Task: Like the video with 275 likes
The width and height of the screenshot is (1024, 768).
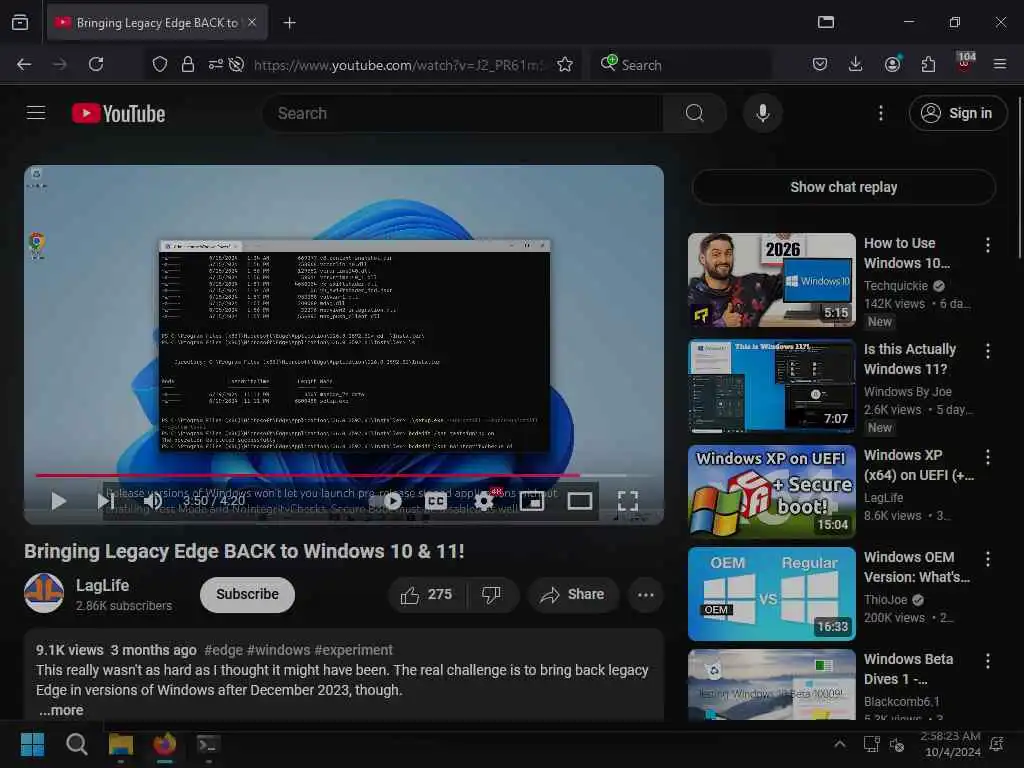Action: [427, 594]
